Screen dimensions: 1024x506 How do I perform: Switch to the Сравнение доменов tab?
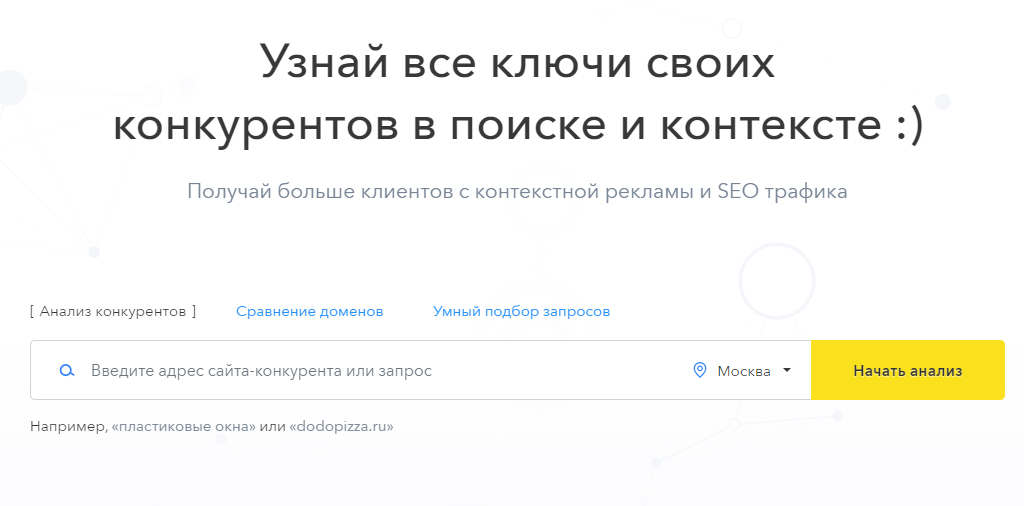(309, 311)
